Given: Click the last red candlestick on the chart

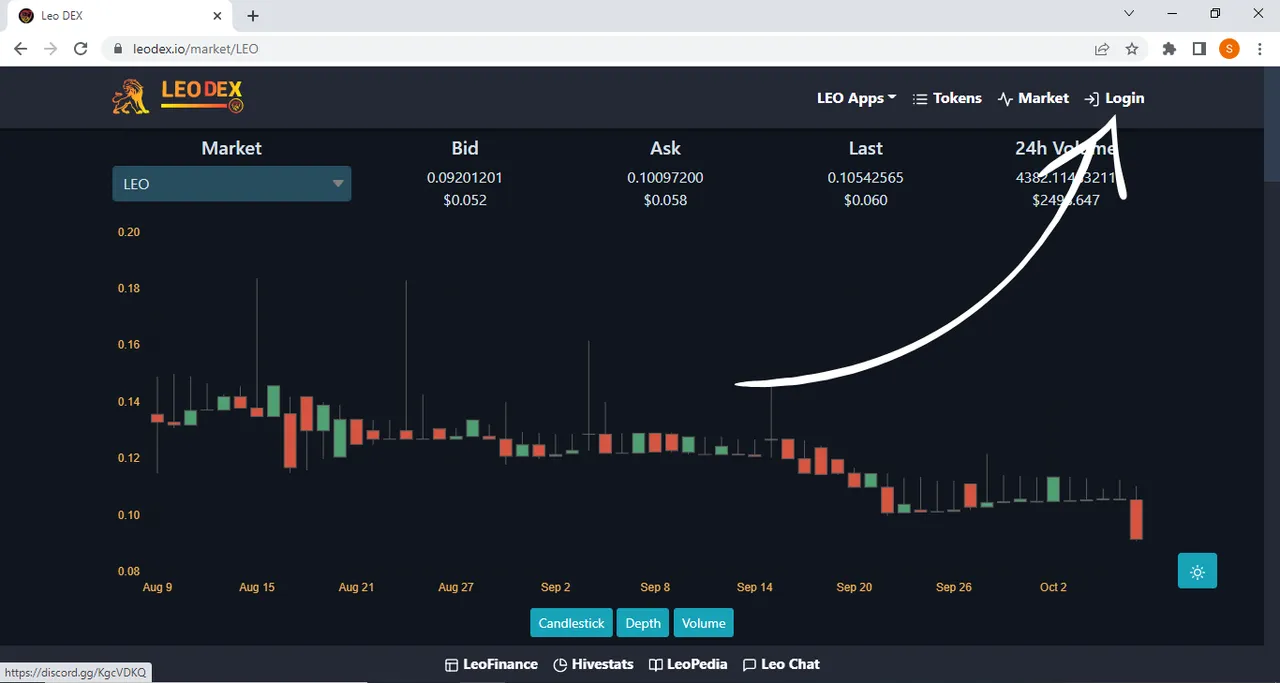Looking at the screenshot, I should point(1137,519).
